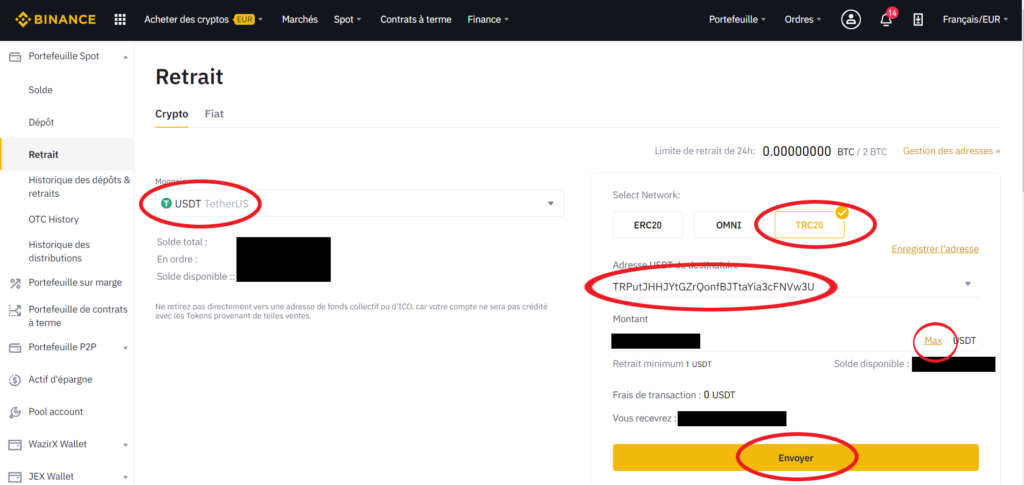Click the JEX Wallet icon
The image size is (1024, 485).
click(14, 477)
